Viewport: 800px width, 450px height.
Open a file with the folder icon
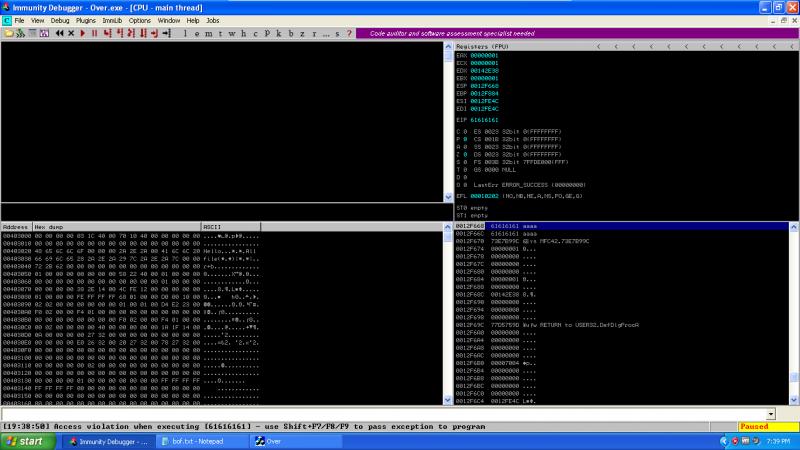click(8, 33)
